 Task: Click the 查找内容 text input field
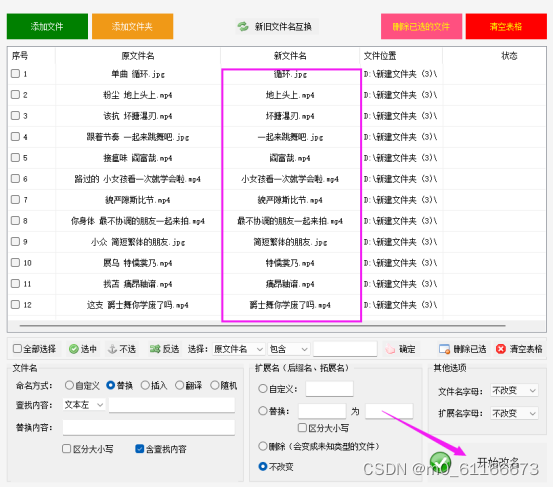click(x=172, y=405)
